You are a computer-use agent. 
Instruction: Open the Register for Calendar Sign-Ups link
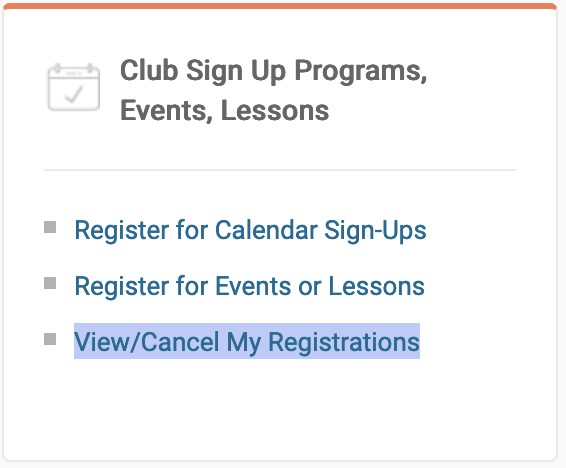[x=250, y=230]
